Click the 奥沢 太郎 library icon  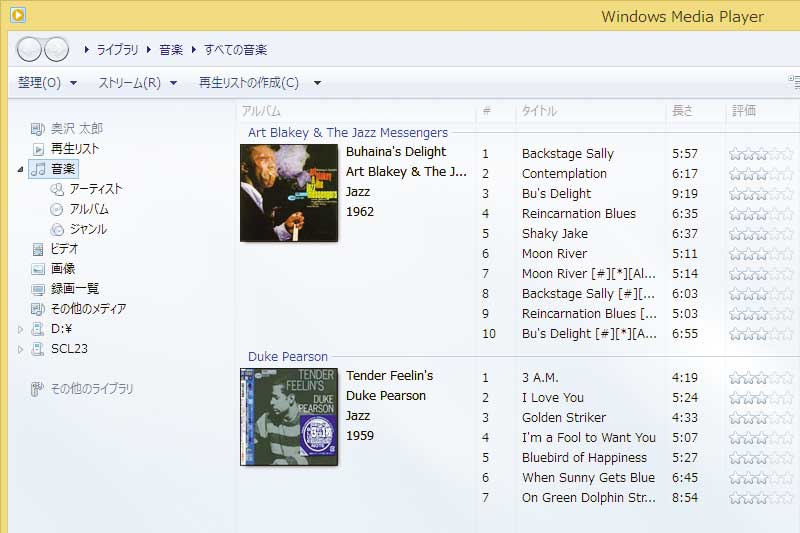(38, 129)
